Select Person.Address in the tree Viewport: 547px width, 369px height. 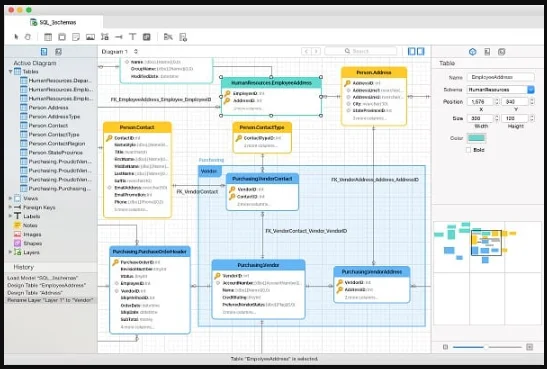pos(48,107)
